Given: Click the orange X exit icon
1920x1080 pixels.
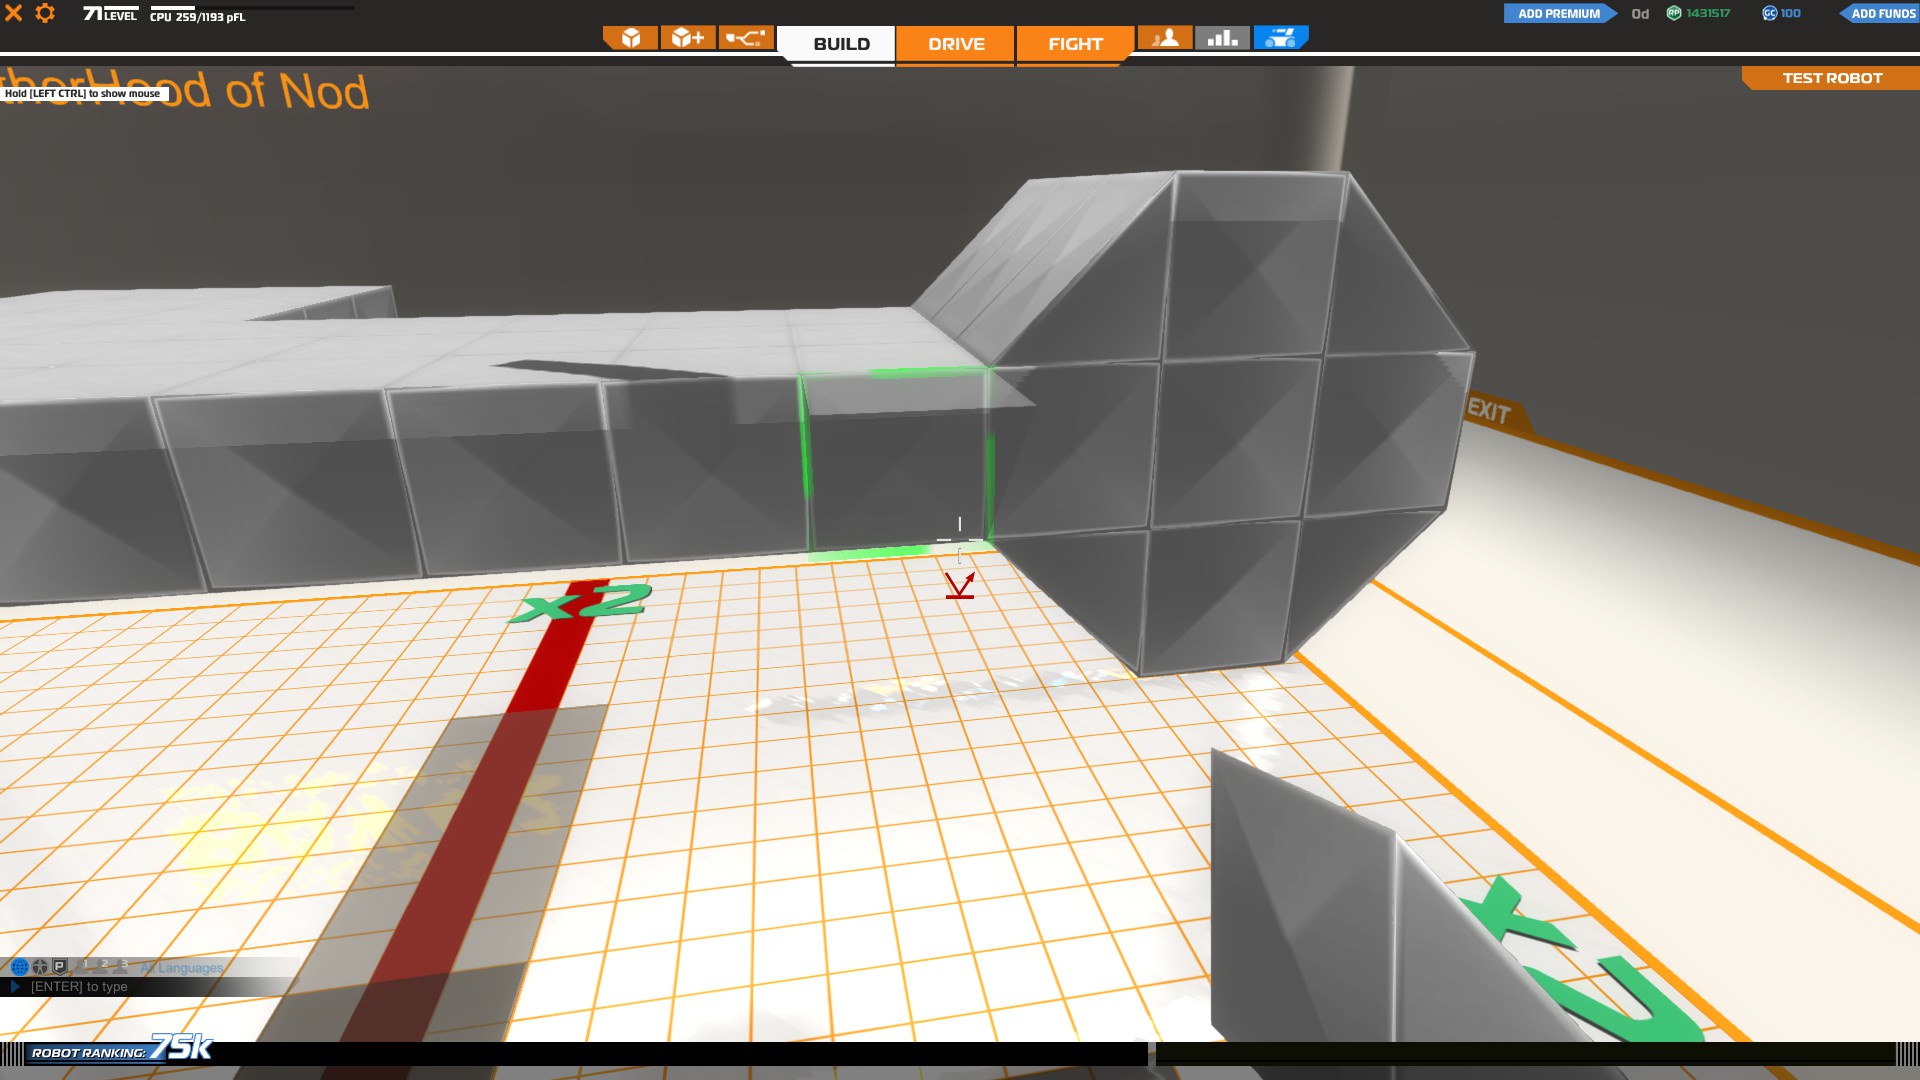Looking at the screenshot, I should pyautogui.click(x=14, y=13).
